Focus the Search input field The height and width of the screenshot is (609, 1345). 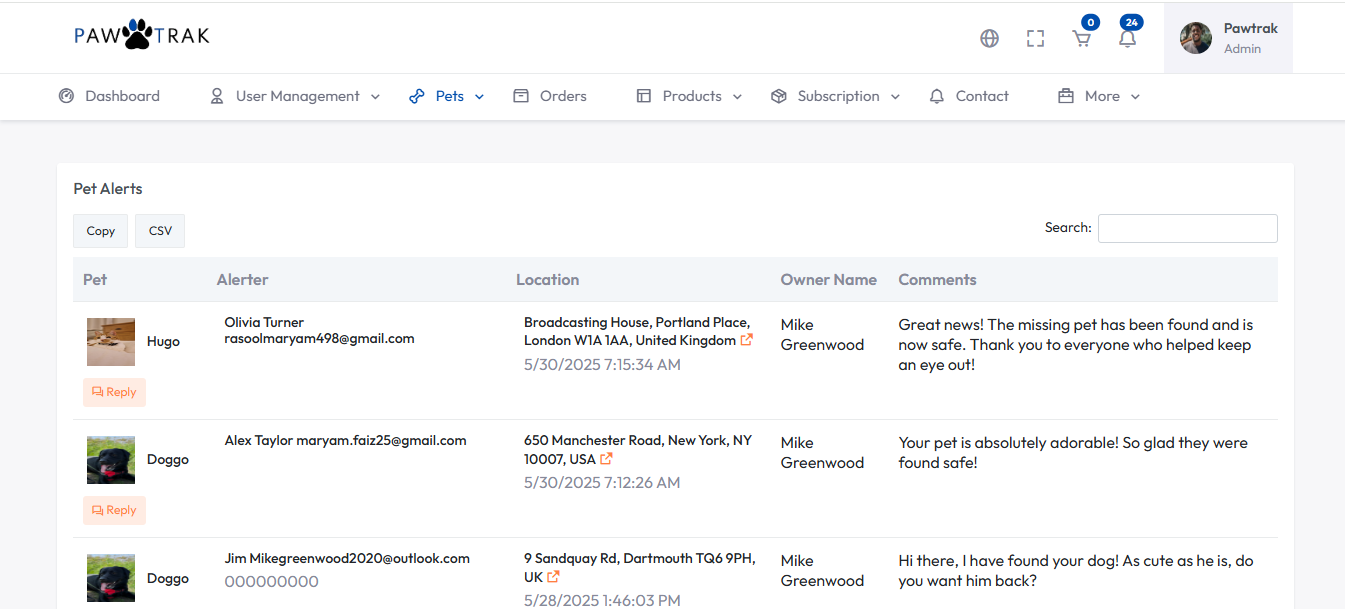click(1187, 228)
